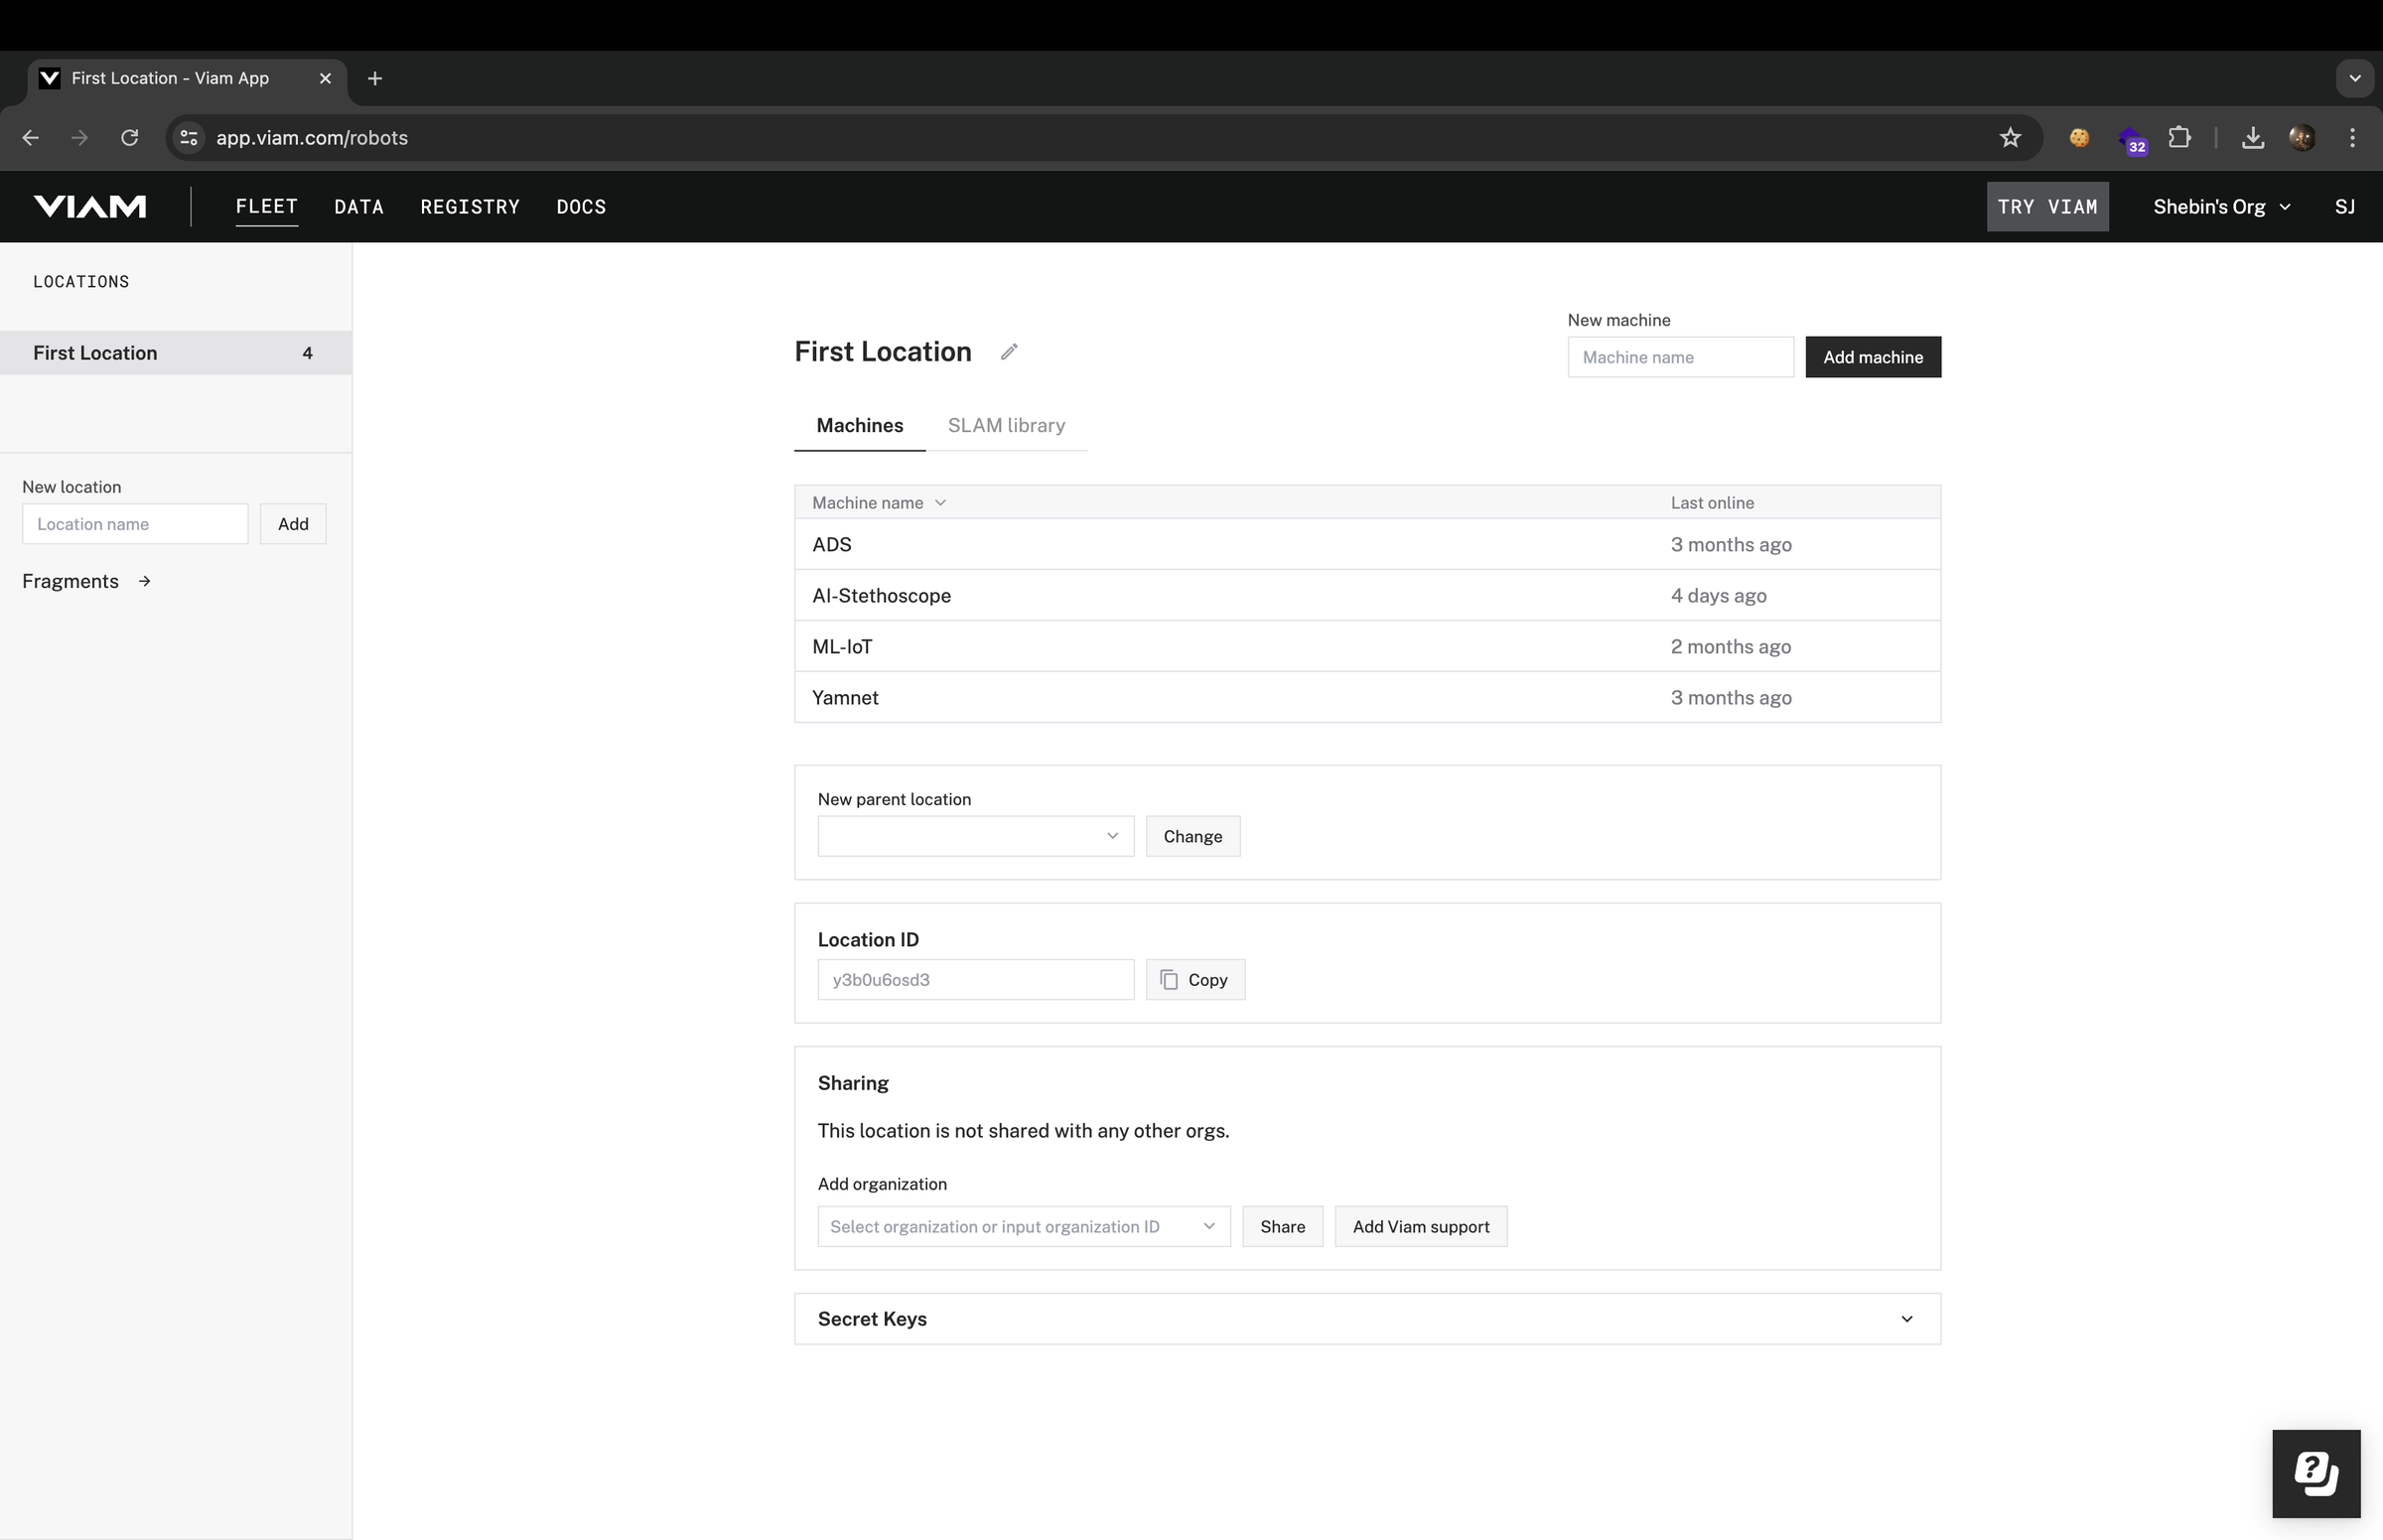Click the Viam logo in the header
This screenshot has width=2383, height=1540.
point(90,207)
